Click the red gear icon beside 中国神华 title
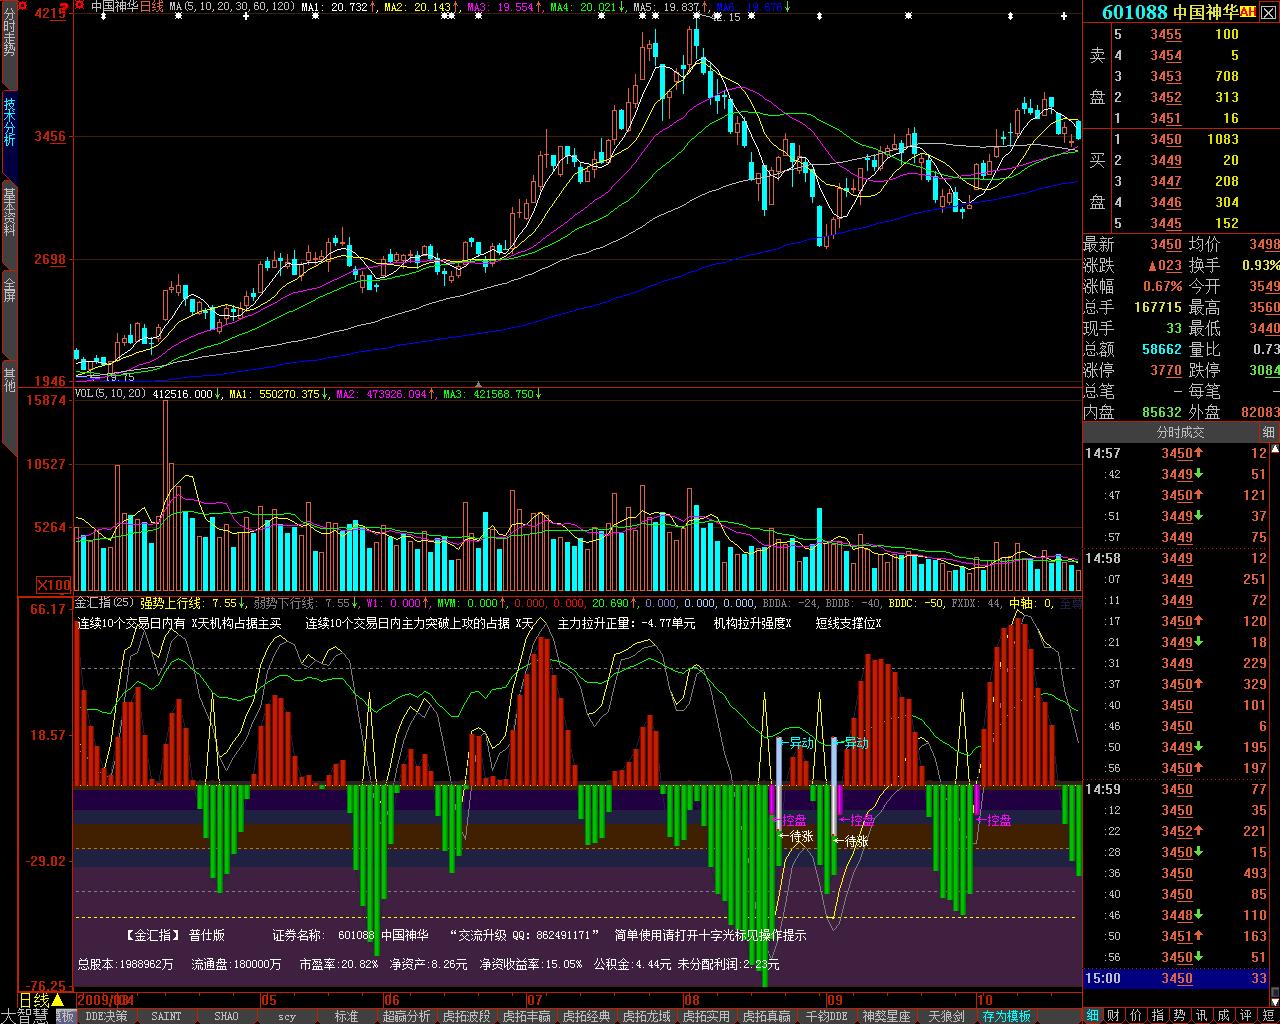Viewport: 1280px width, 1024px height. point(80,6)
